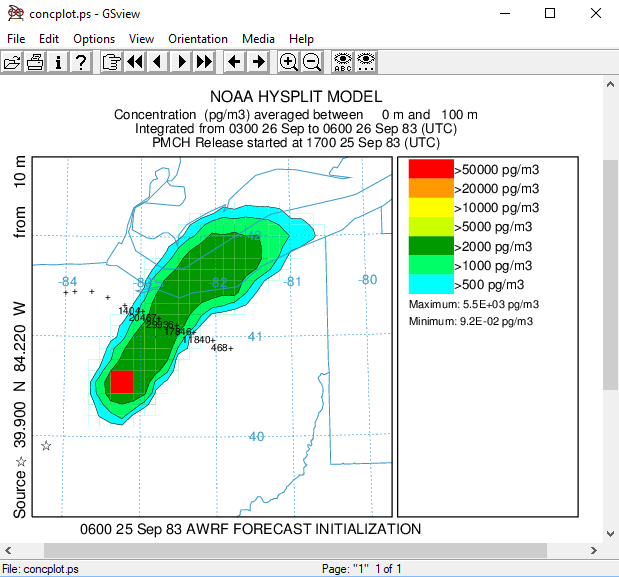Screen dimensions: 619x577
Task: Open the File menu
Action: click(16, 39)
